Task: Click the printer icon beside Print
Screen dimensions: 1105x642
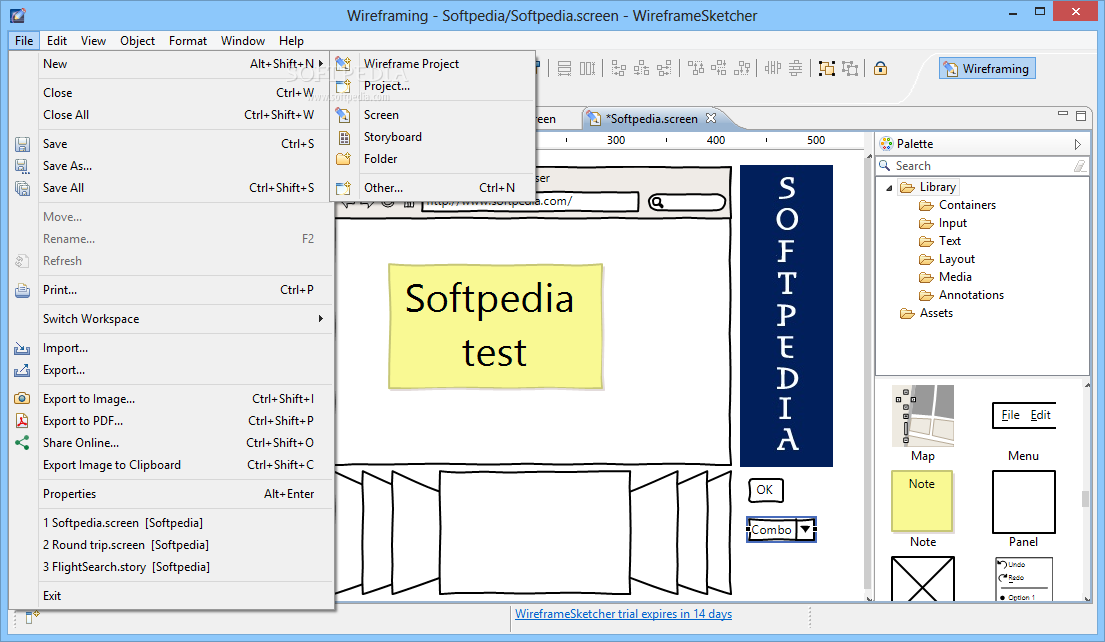Action: (23, 290)
